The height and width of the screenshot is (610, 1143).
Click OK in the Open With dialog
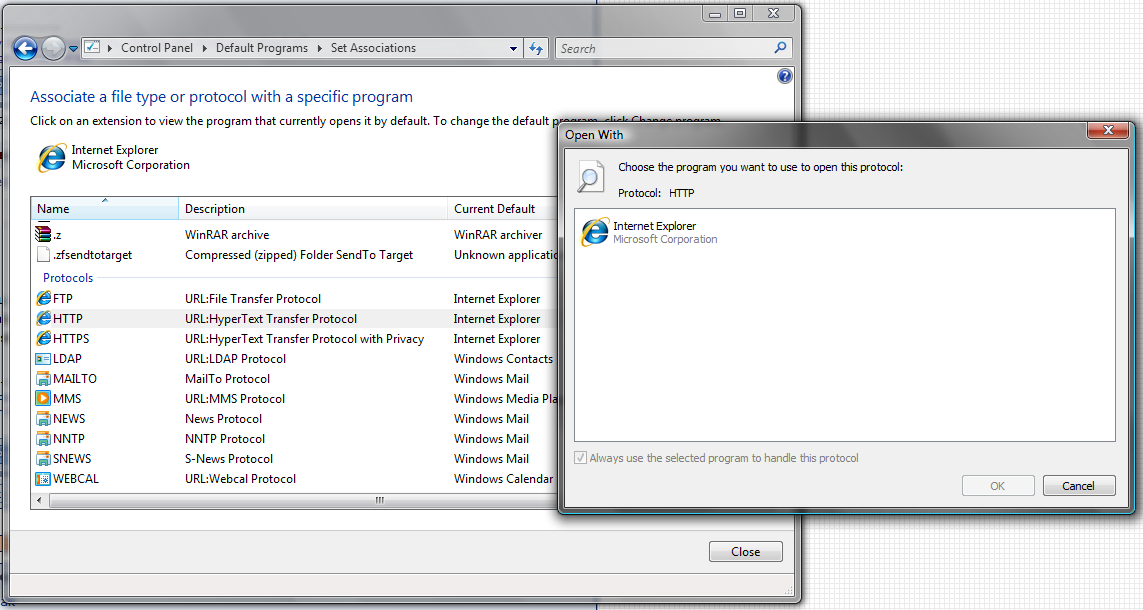click(x=998, y=486)
